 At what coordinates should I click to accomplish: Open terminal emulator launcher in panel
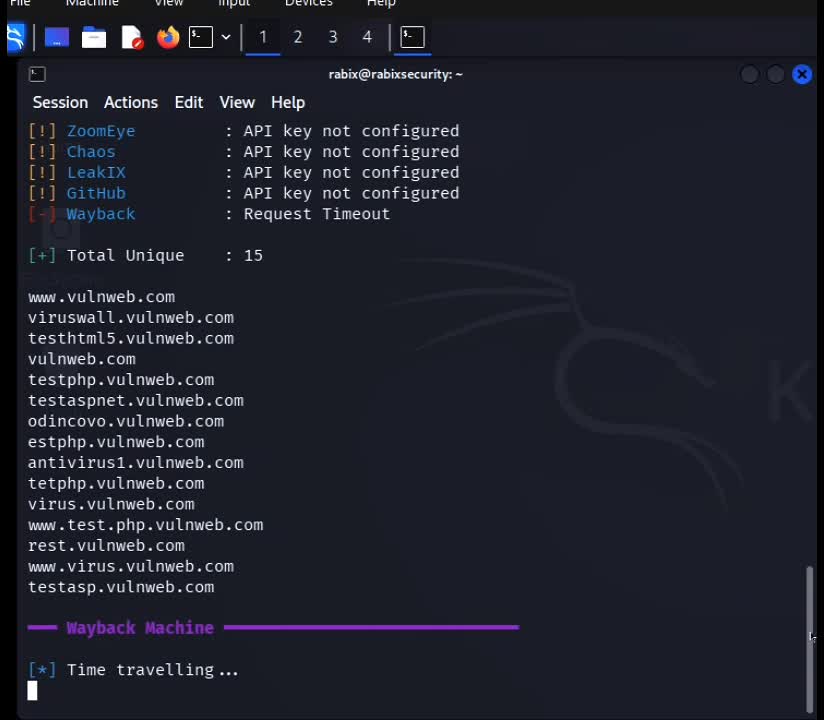[x=201, y=37]
